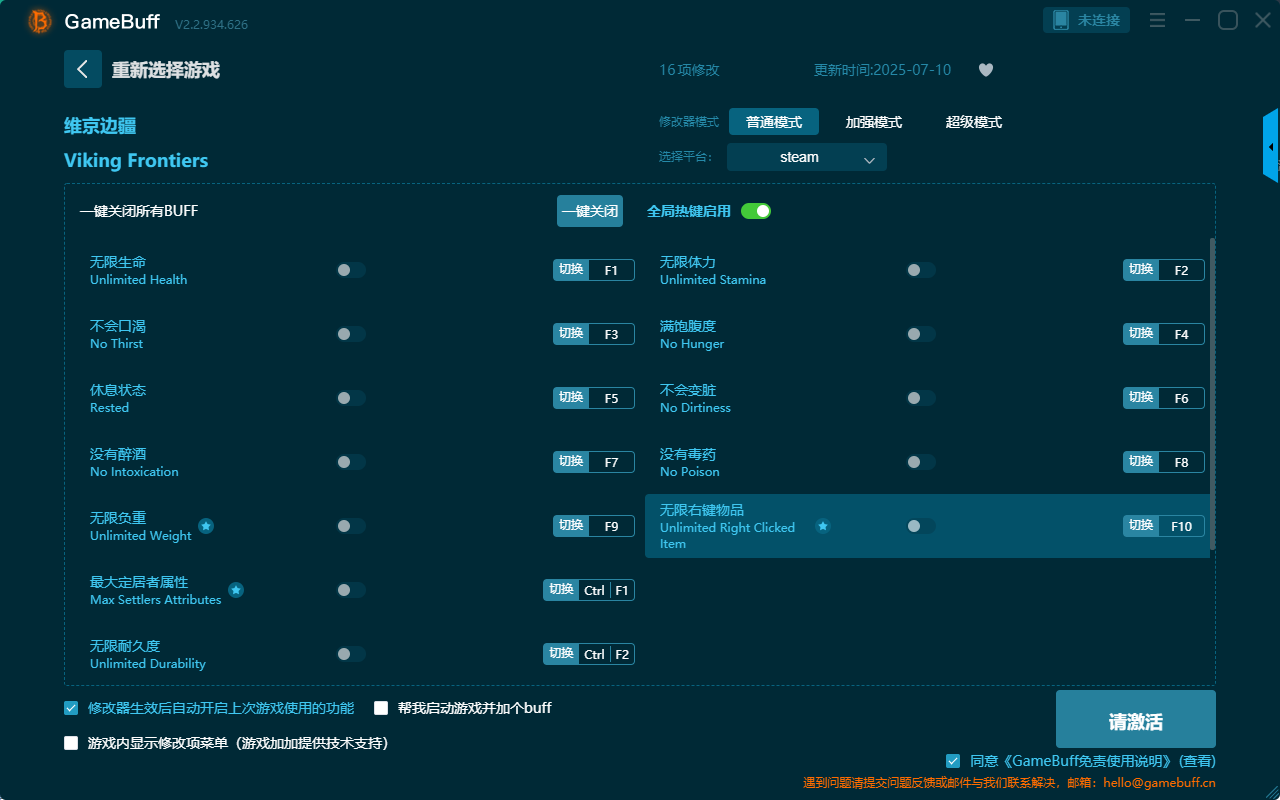Click the star on Unlimited Right Clicked Item
This screenshot has width=1280, height=800.
coord(823,526)
